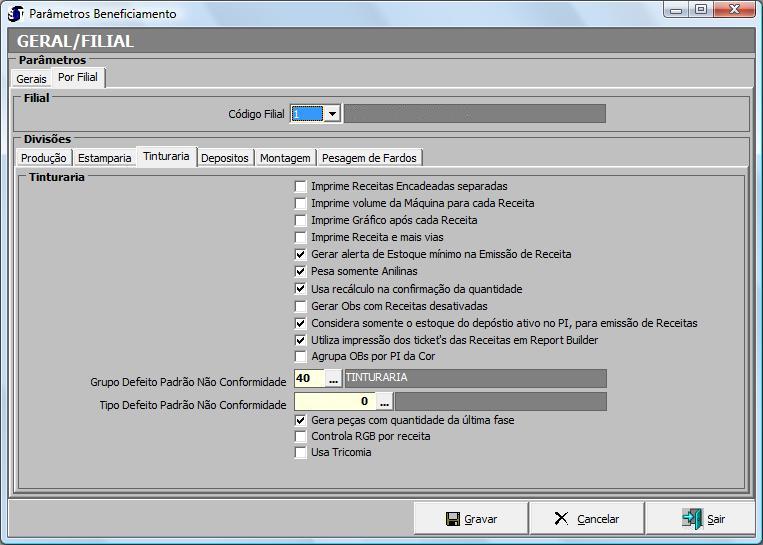
Task: Select the Estamparia tab
Action: pos(104,158)
